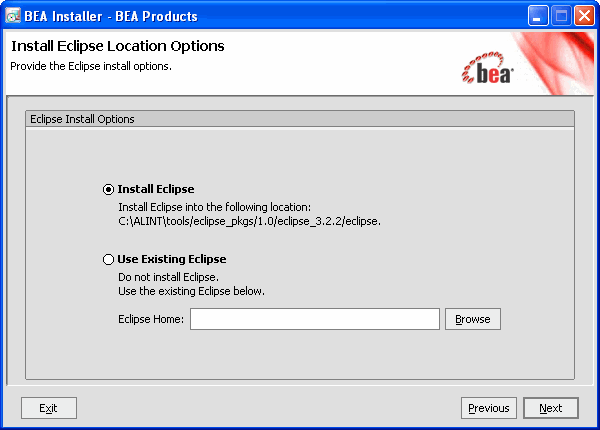Viewport: 600px width, 430px height.
Task: Click 'Use the existing Eclipse below.' text
Action: (191, 291)
